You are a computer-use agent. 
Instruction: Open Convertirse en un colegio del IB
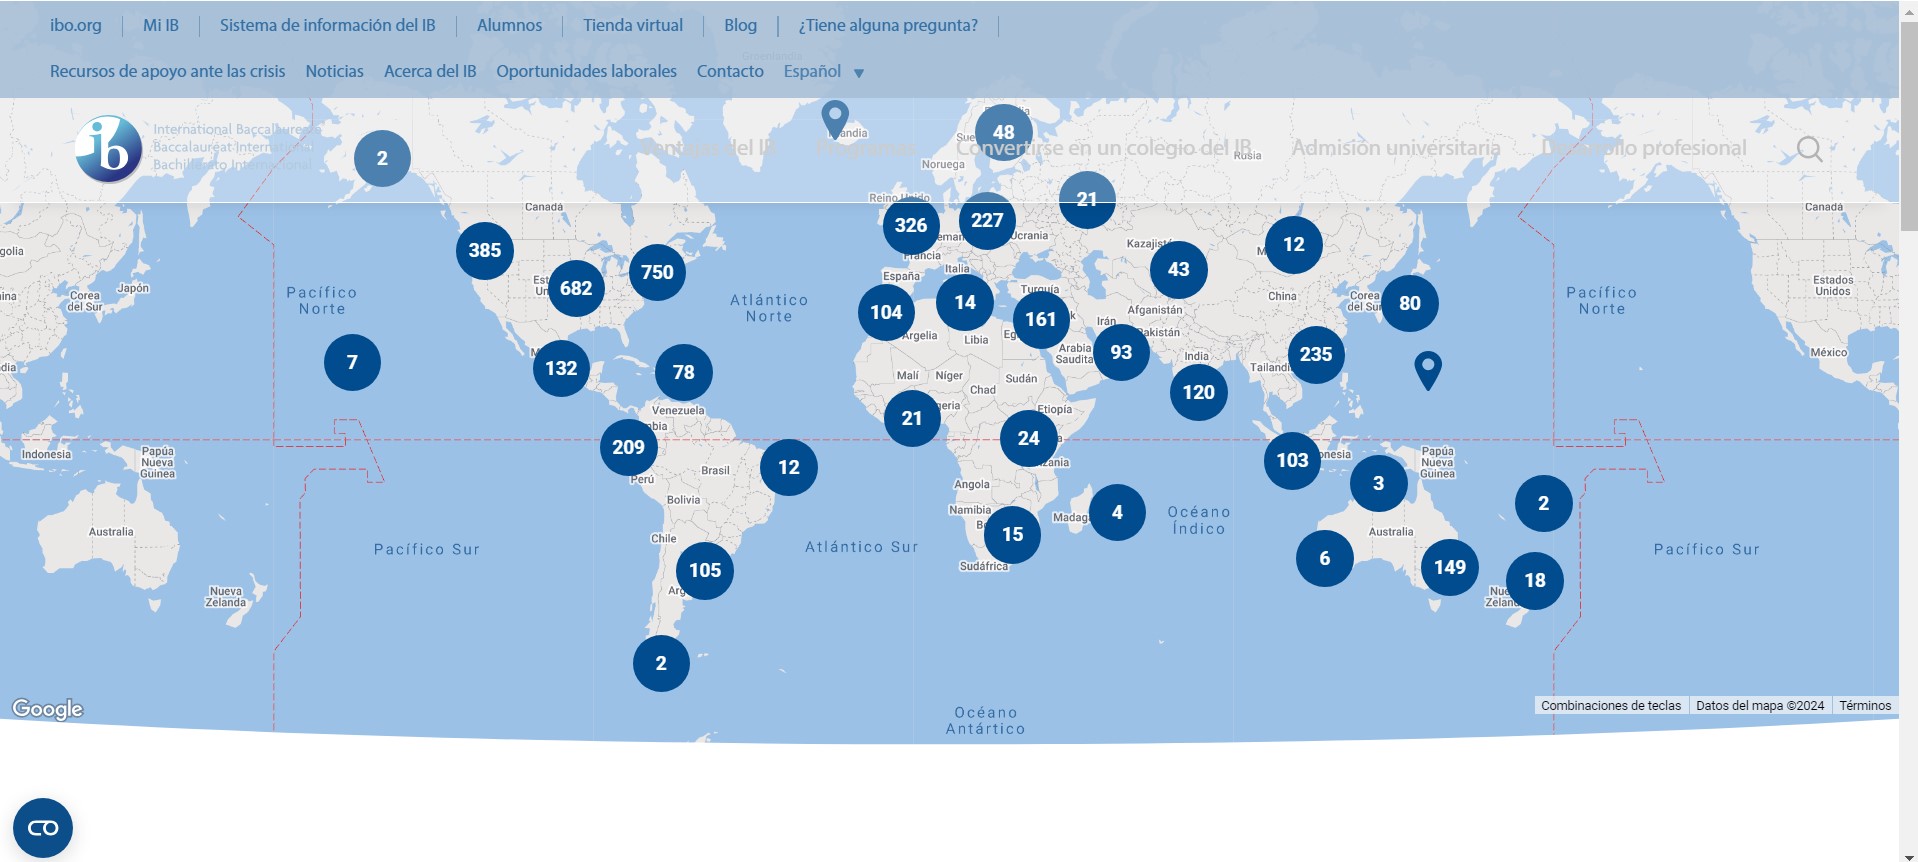click(x=1104, y=148)
